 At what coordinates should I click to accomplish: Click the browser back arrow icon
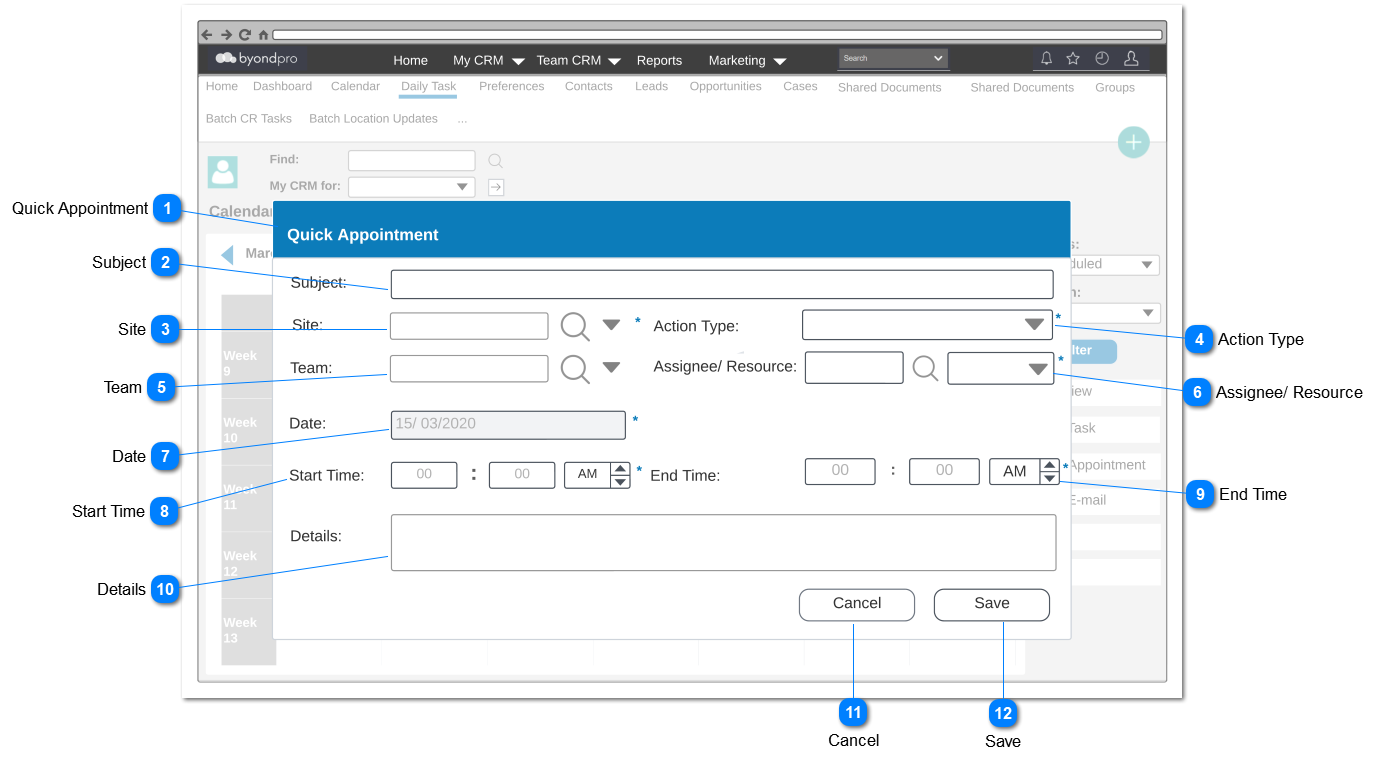click(207, 34)
